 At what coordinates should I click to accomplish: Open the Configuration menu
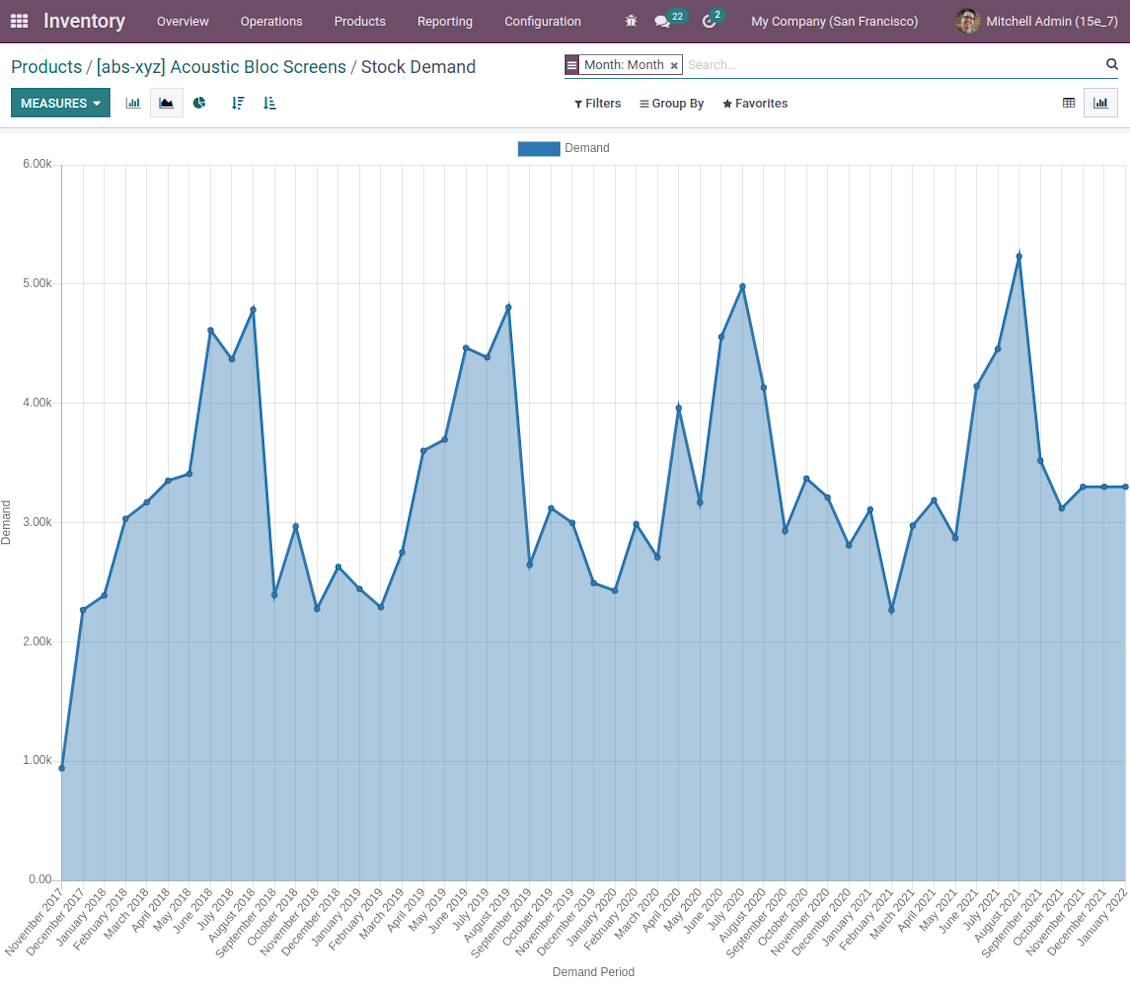point(543,21)
